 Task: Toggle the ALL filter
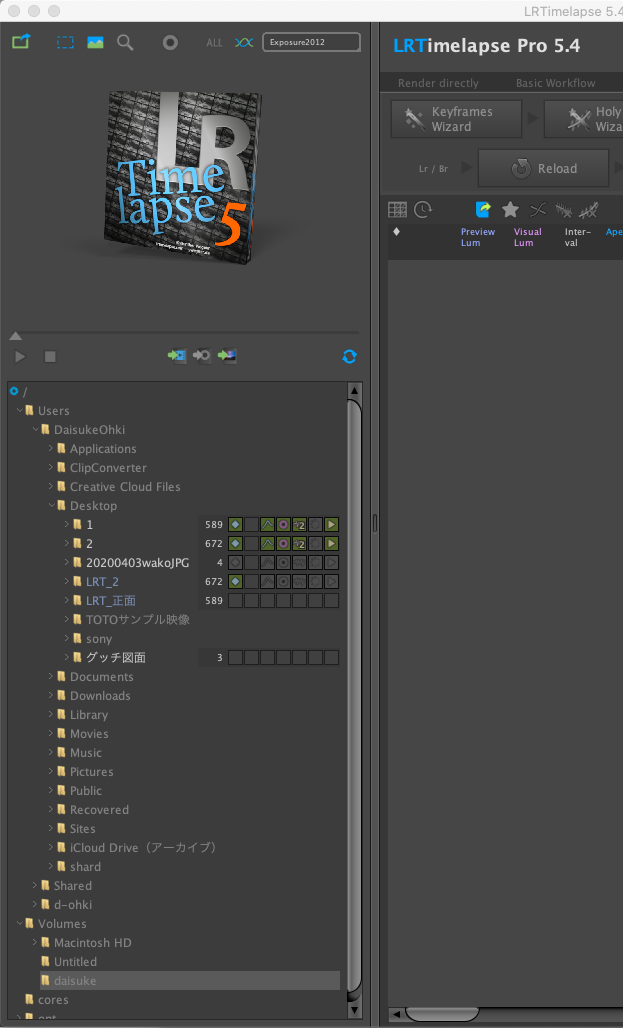click(x=214, y=43)
